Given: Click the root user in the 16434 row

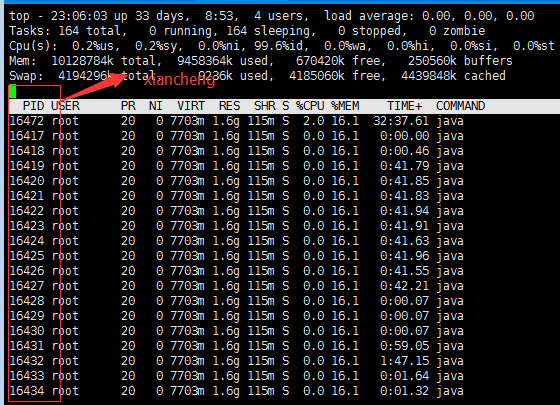Looking at the screenshot, I should pyautogui.click(x=65, y=391).
